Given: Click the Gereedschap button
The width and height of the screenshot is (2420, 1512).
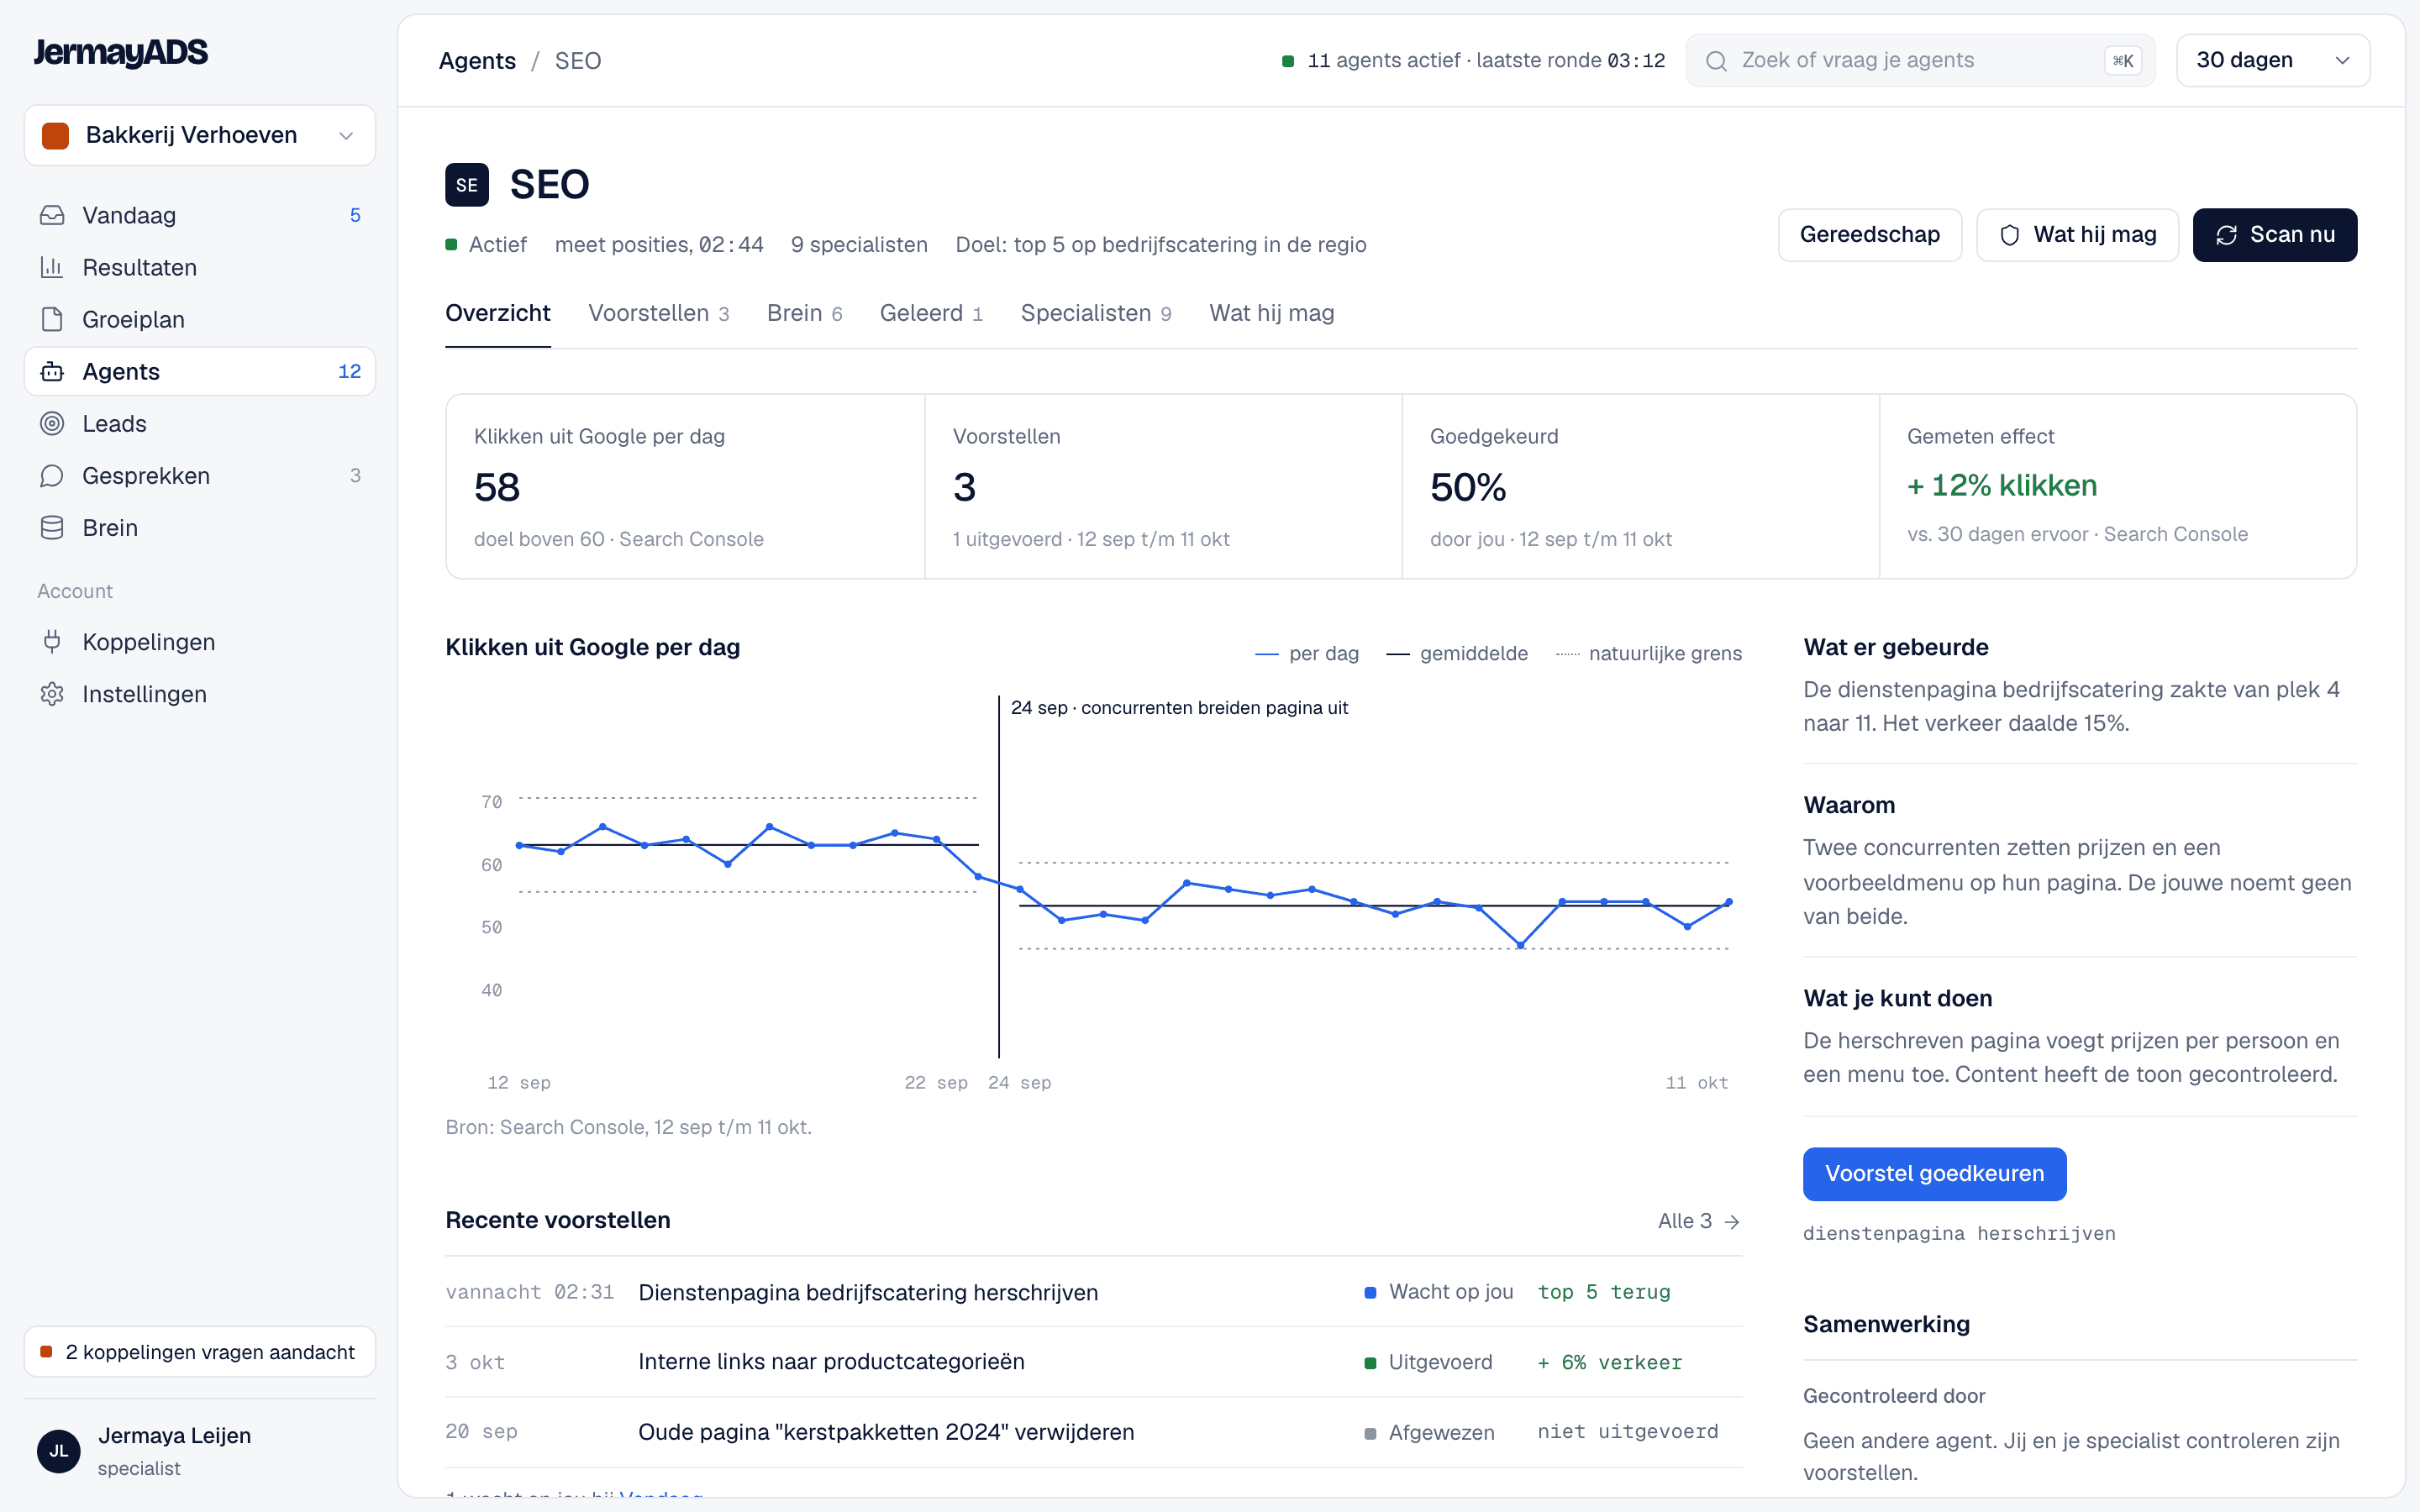Looking at the screenshot, I should coord(1869,235).
